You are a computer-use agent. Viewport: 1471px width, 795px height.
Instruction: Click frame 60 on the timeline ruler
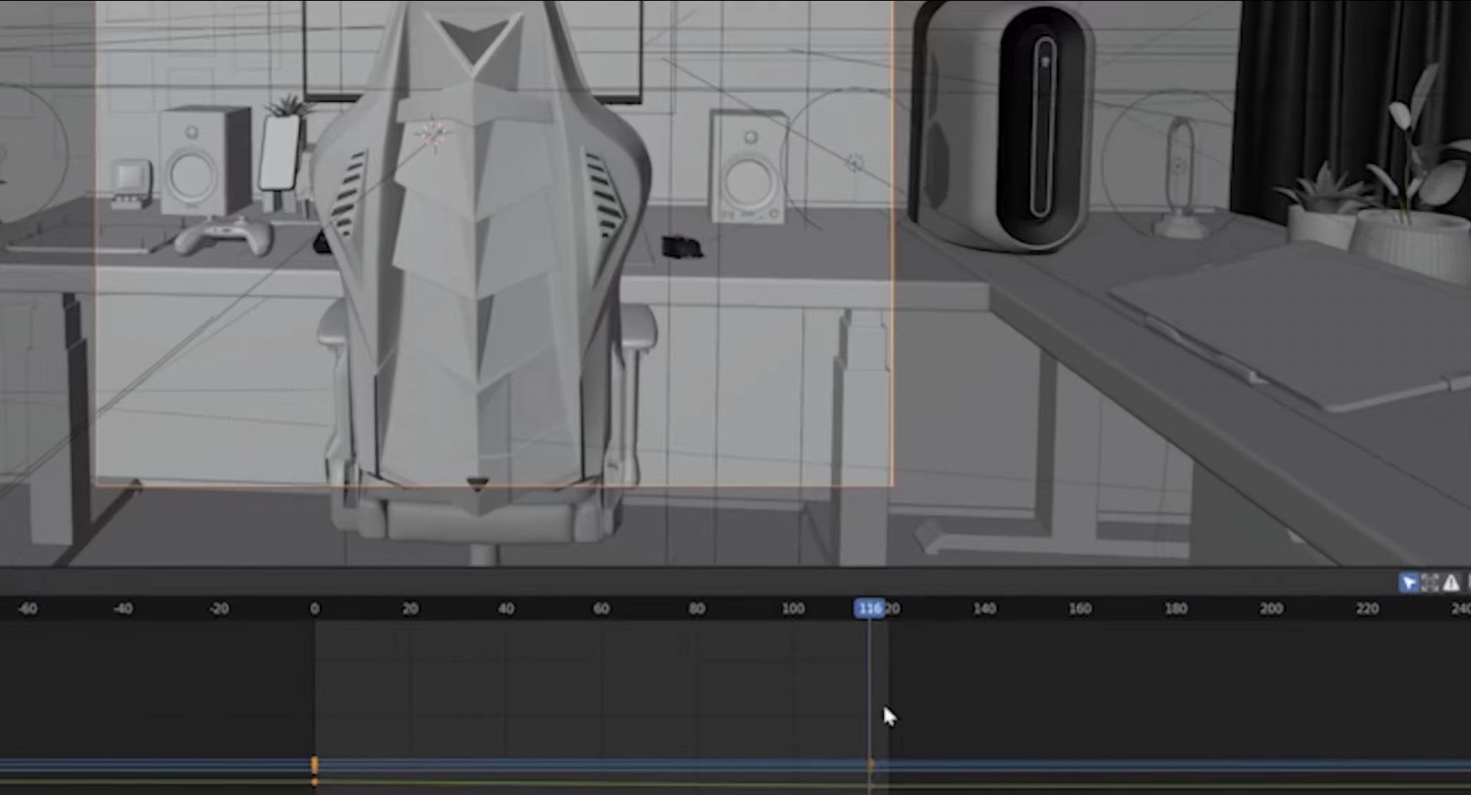coord(601,608)
